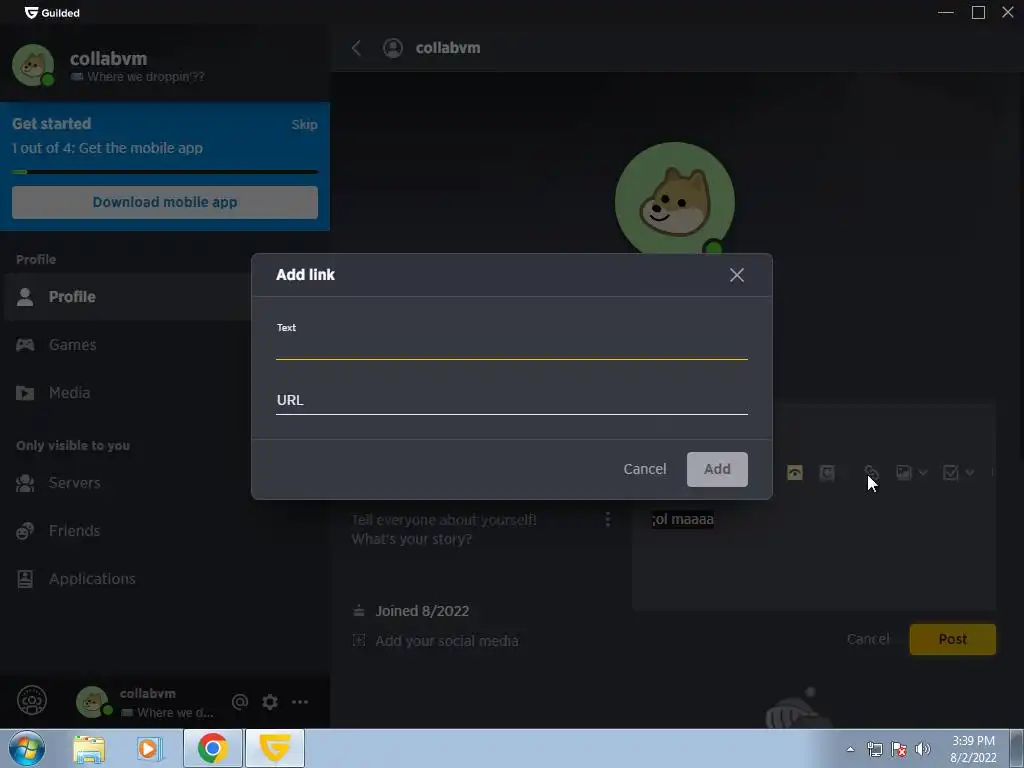Open the about section three-dot menu
The height and width of the screenshot is (768, 1024).
pos(608,519)
